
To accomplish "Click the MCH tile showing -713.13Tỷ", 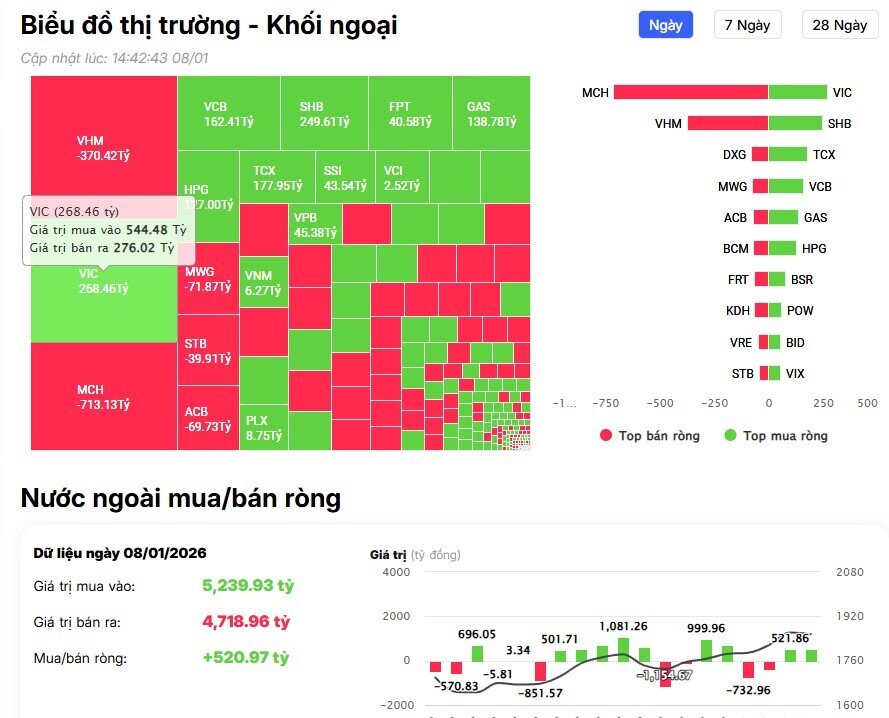I will (102, 395).
